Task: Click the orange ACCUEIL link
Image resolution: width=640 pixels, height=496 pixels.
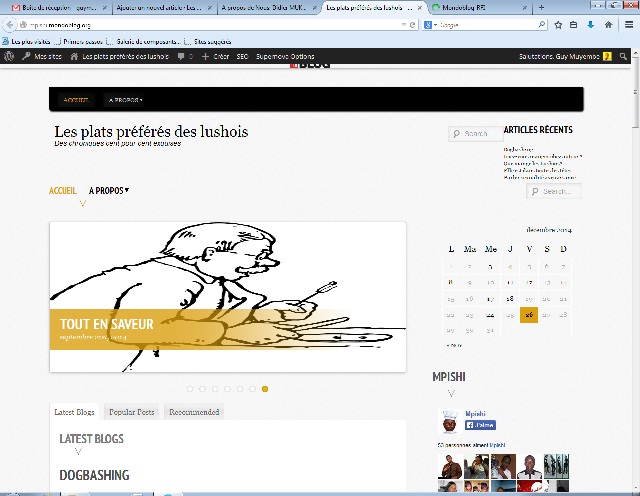Action: pyautogui.click(x=62, y=191)
